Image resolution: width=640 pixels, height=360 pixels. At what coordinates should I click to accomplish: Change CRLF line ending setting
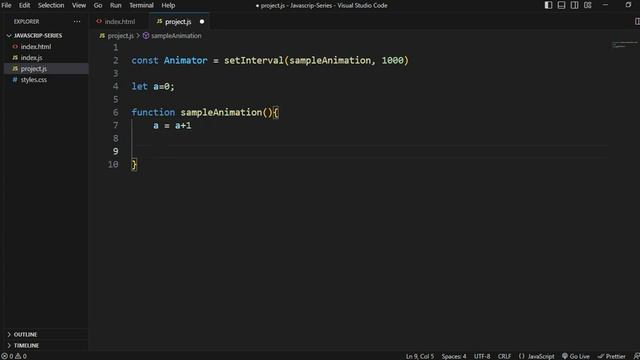click(504, 356)
